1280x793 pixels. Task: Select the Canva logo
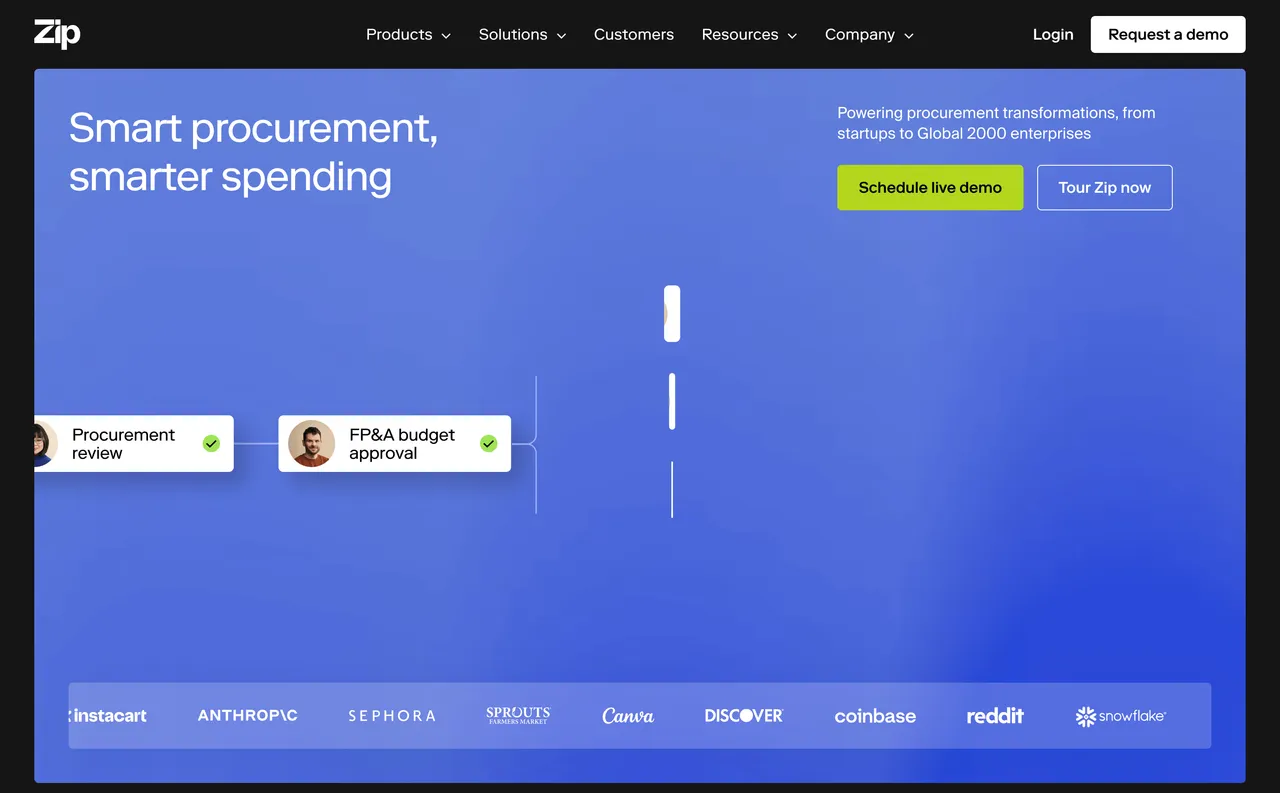tap(628, 715)
